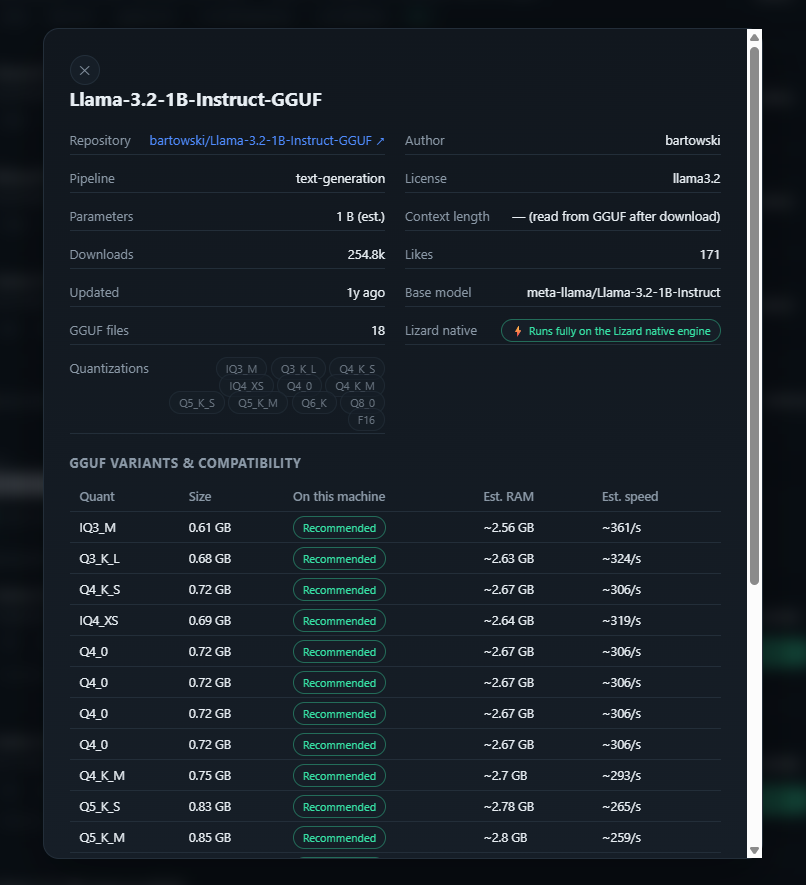Click the '0.83 GB' size cell

pos(210,807)
